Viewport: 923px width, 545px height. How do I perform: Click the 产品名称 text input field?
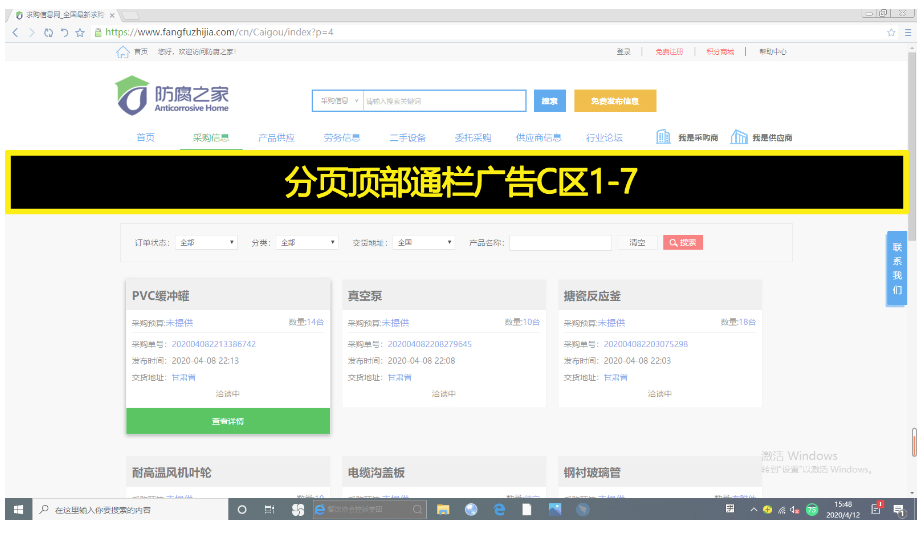point(560,242)
